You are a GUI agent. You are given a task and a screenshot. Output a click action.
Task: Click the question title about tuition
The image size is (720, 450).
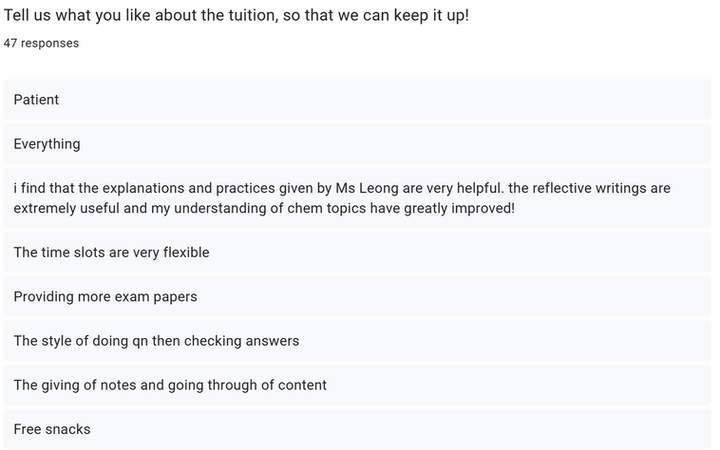(x=236, y=15)
